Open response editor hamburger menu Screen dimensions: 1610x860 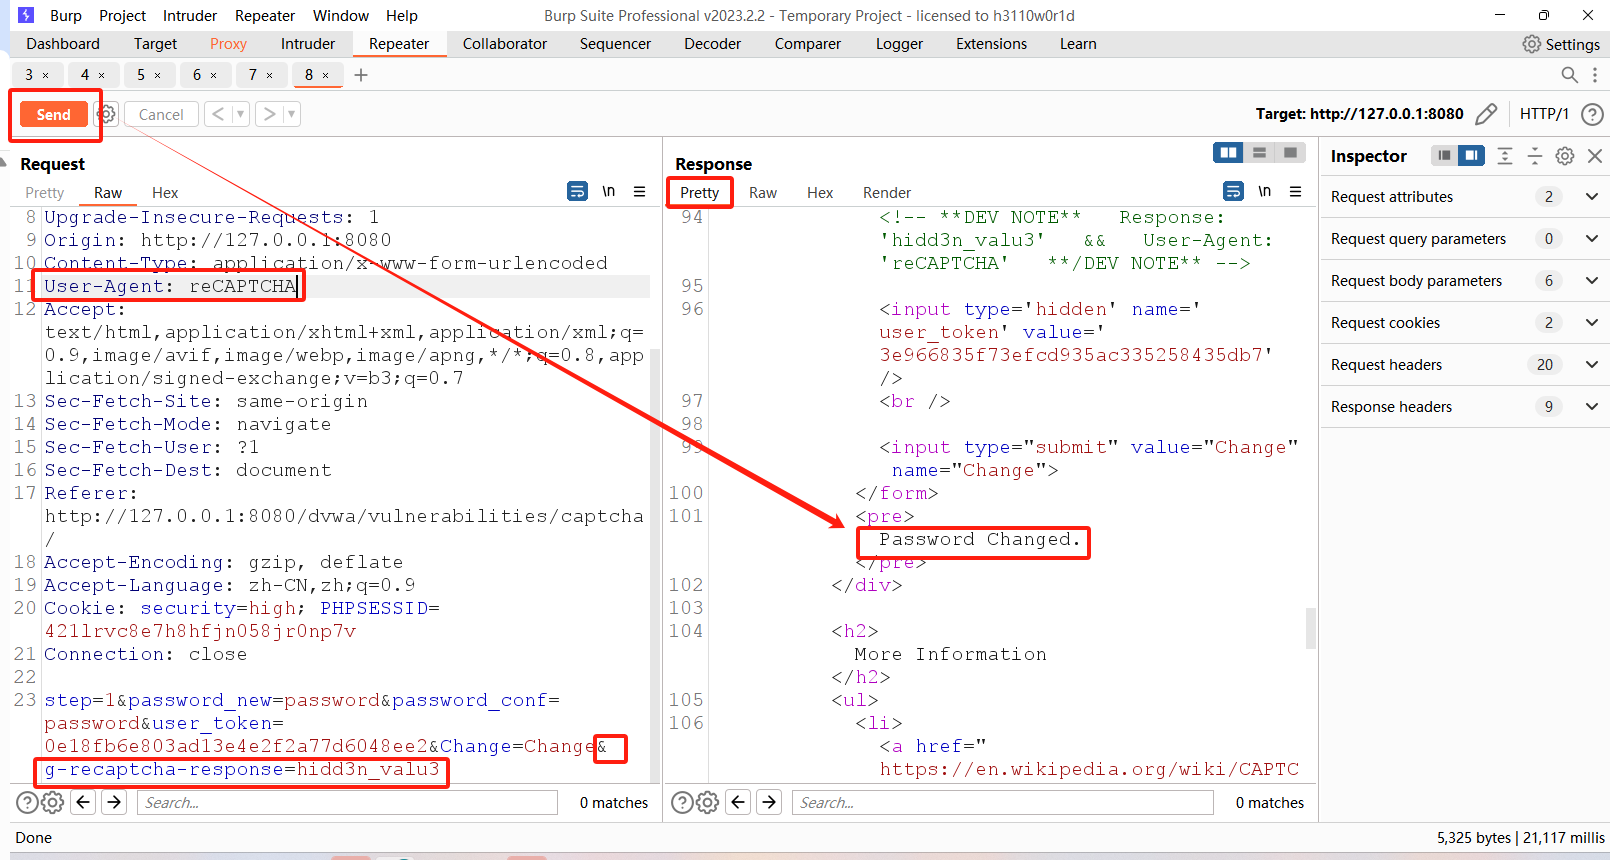[x=1295, y=191]
